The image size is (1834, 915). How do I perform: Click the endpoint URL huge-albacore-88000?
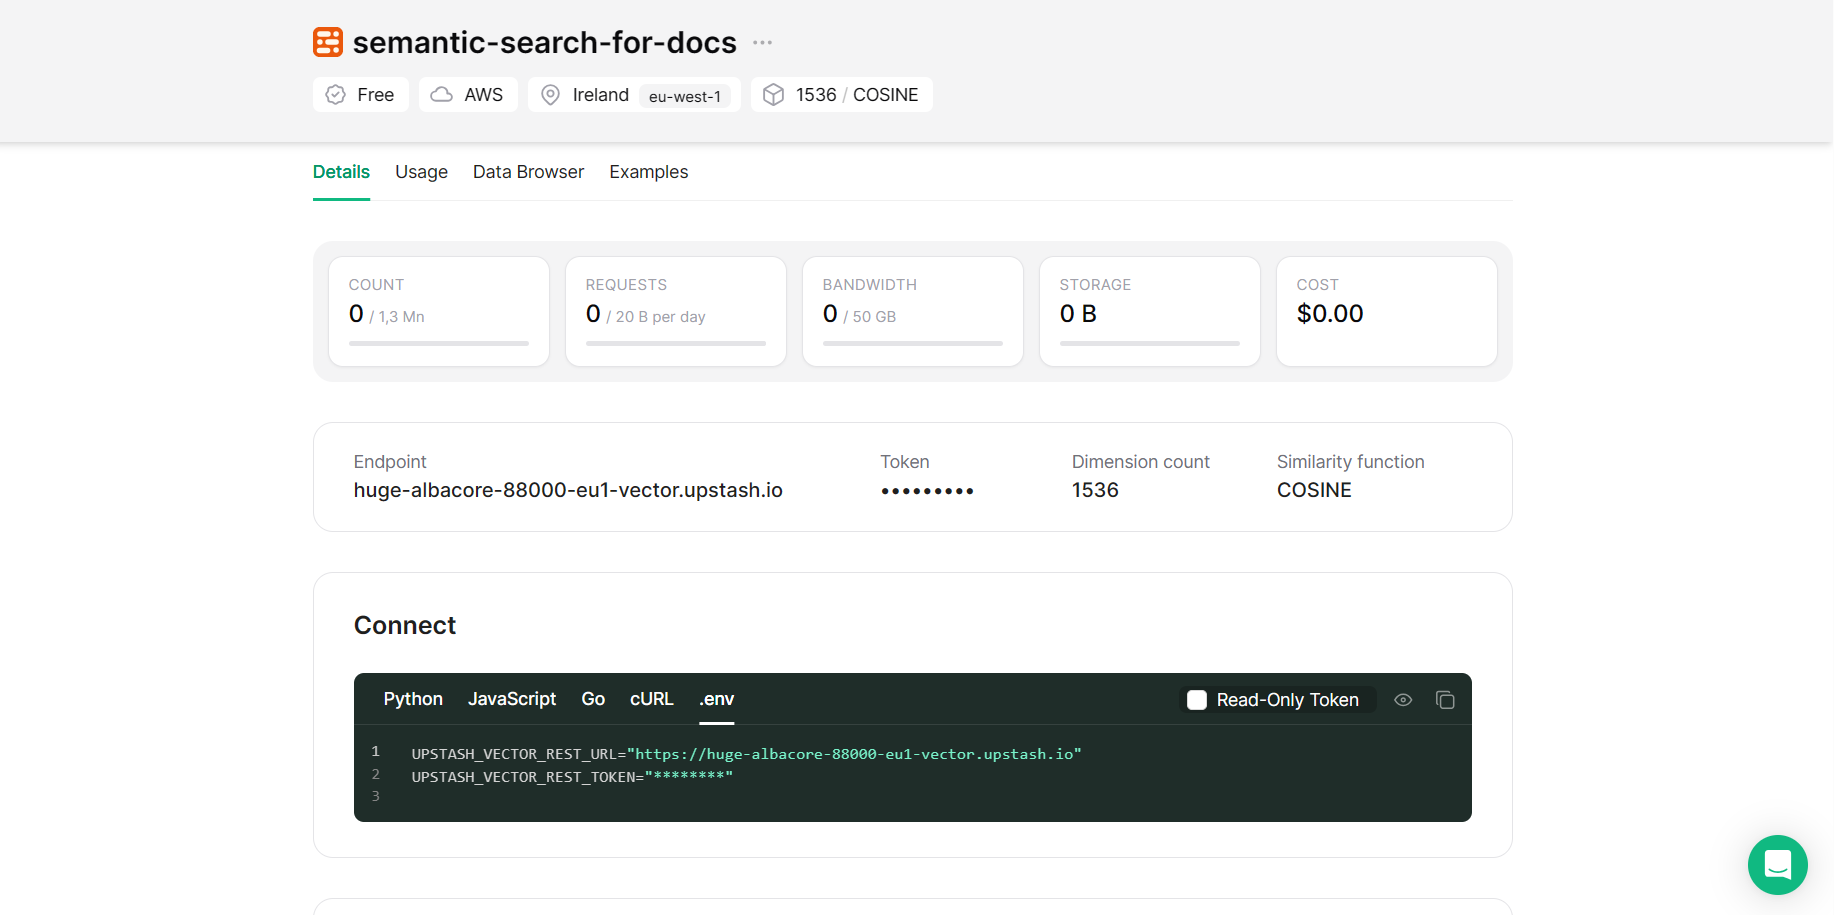pyautogui.click(x=568, y=490)
